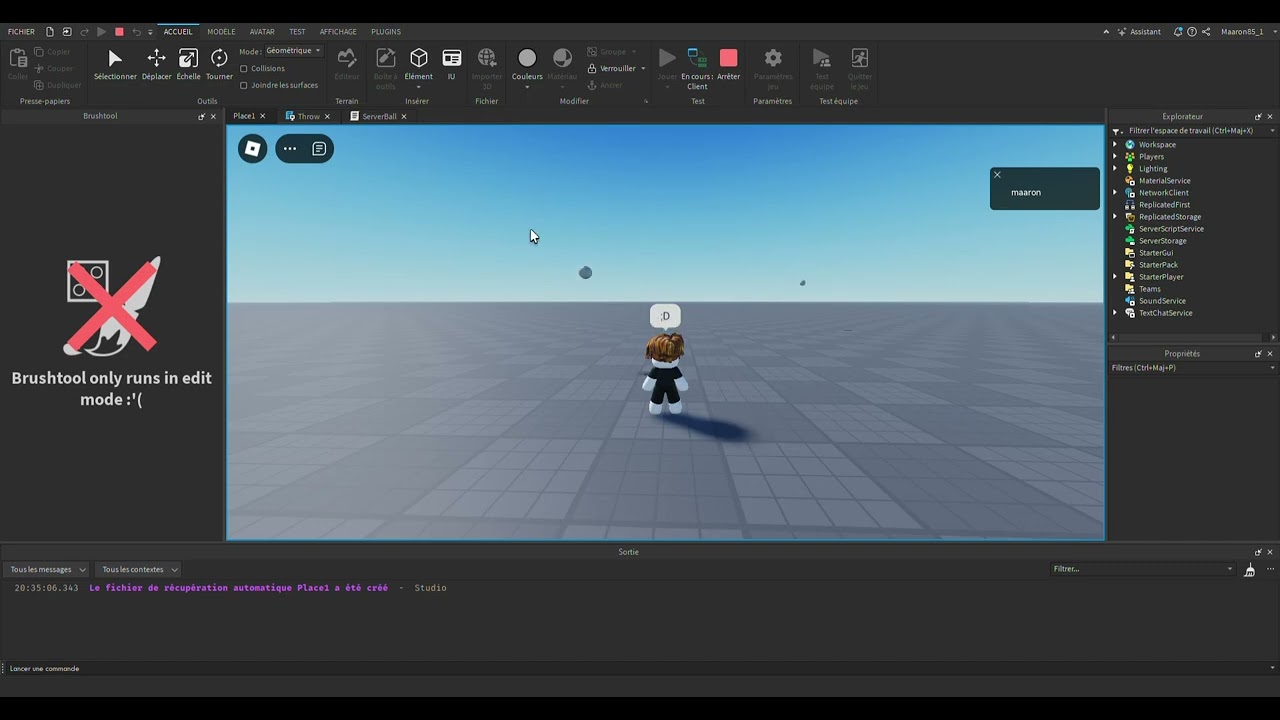Image resolution: width=1280 pixels, height=720 pixels.
Task: Click the En cours: Client view switcher
Action: [697, 68]
